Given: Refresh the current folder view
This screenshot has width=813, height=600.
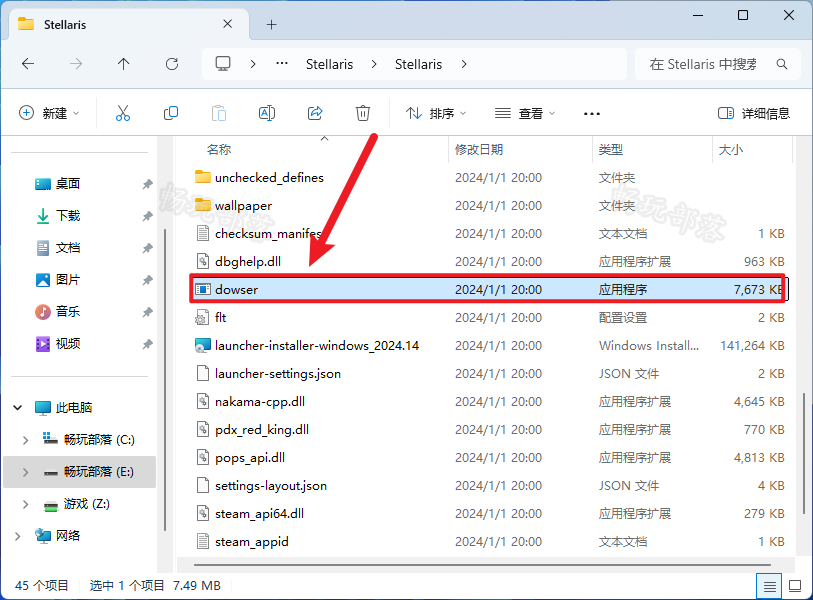Looking at the screenshot, I should [172, 64].
